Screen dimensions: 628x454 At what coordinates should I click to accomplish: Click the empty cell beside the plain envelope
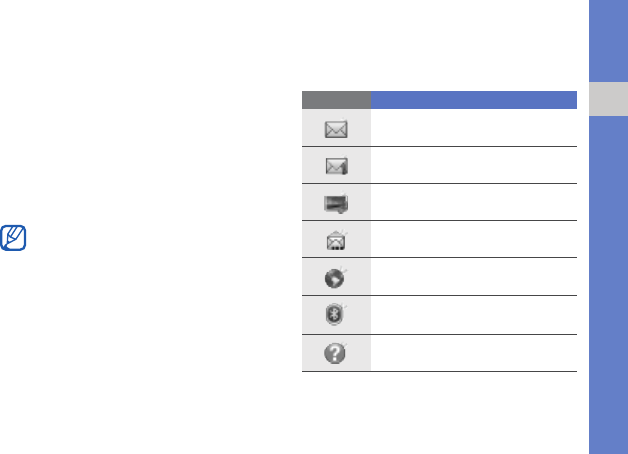point(474,128)
